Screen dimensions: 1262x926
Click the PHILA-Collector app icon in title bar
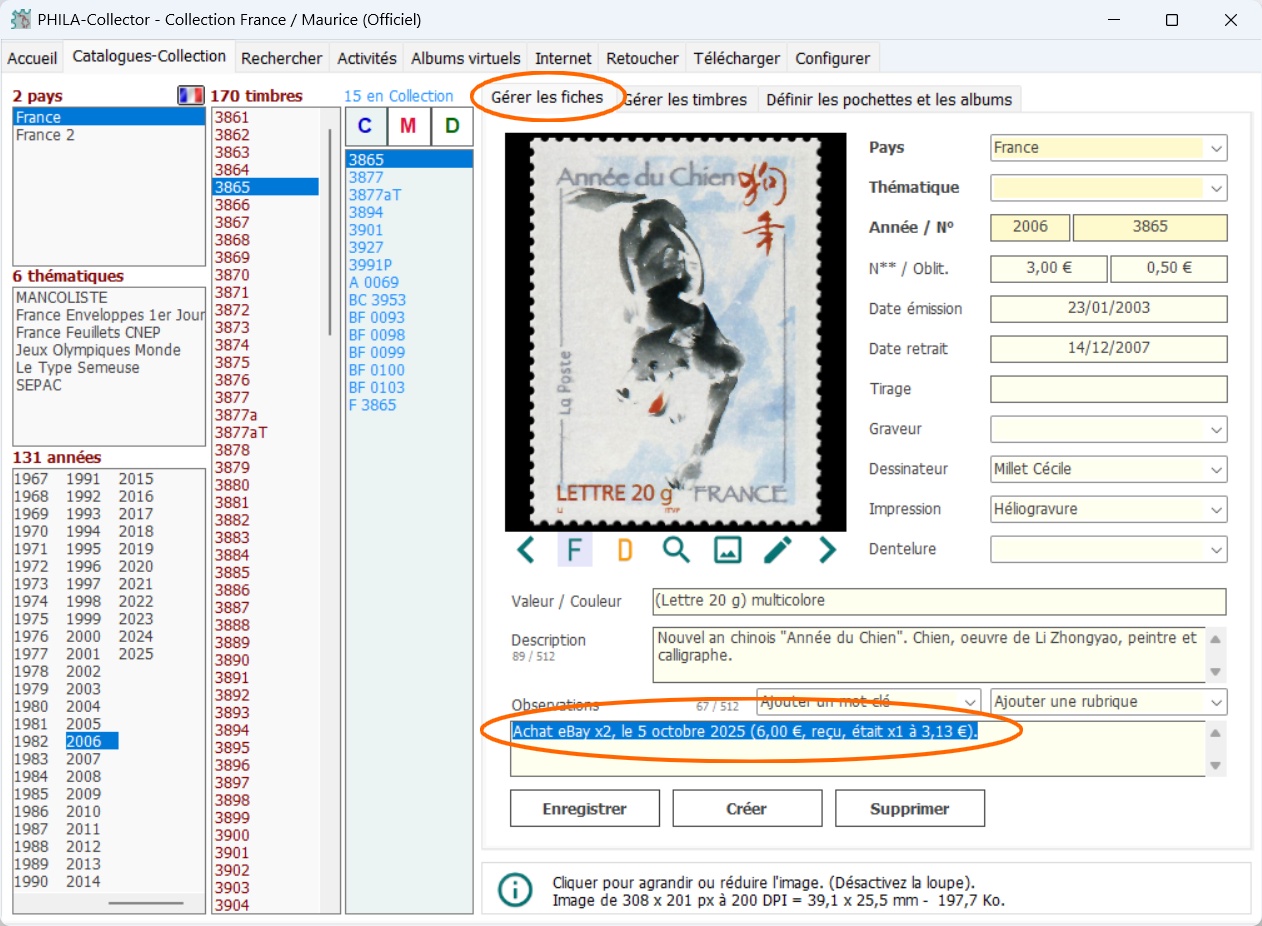click(19, 19)
